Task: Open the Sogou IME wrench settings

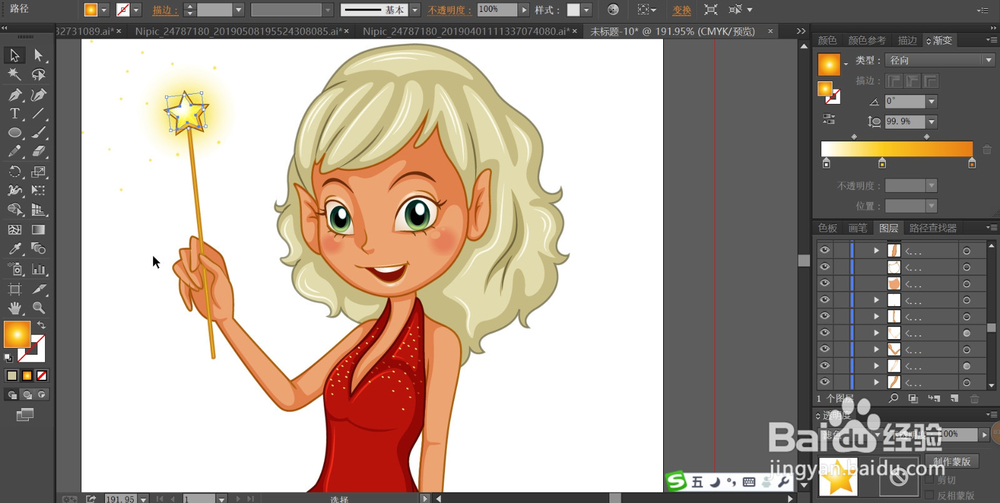Action: (784, 482)
